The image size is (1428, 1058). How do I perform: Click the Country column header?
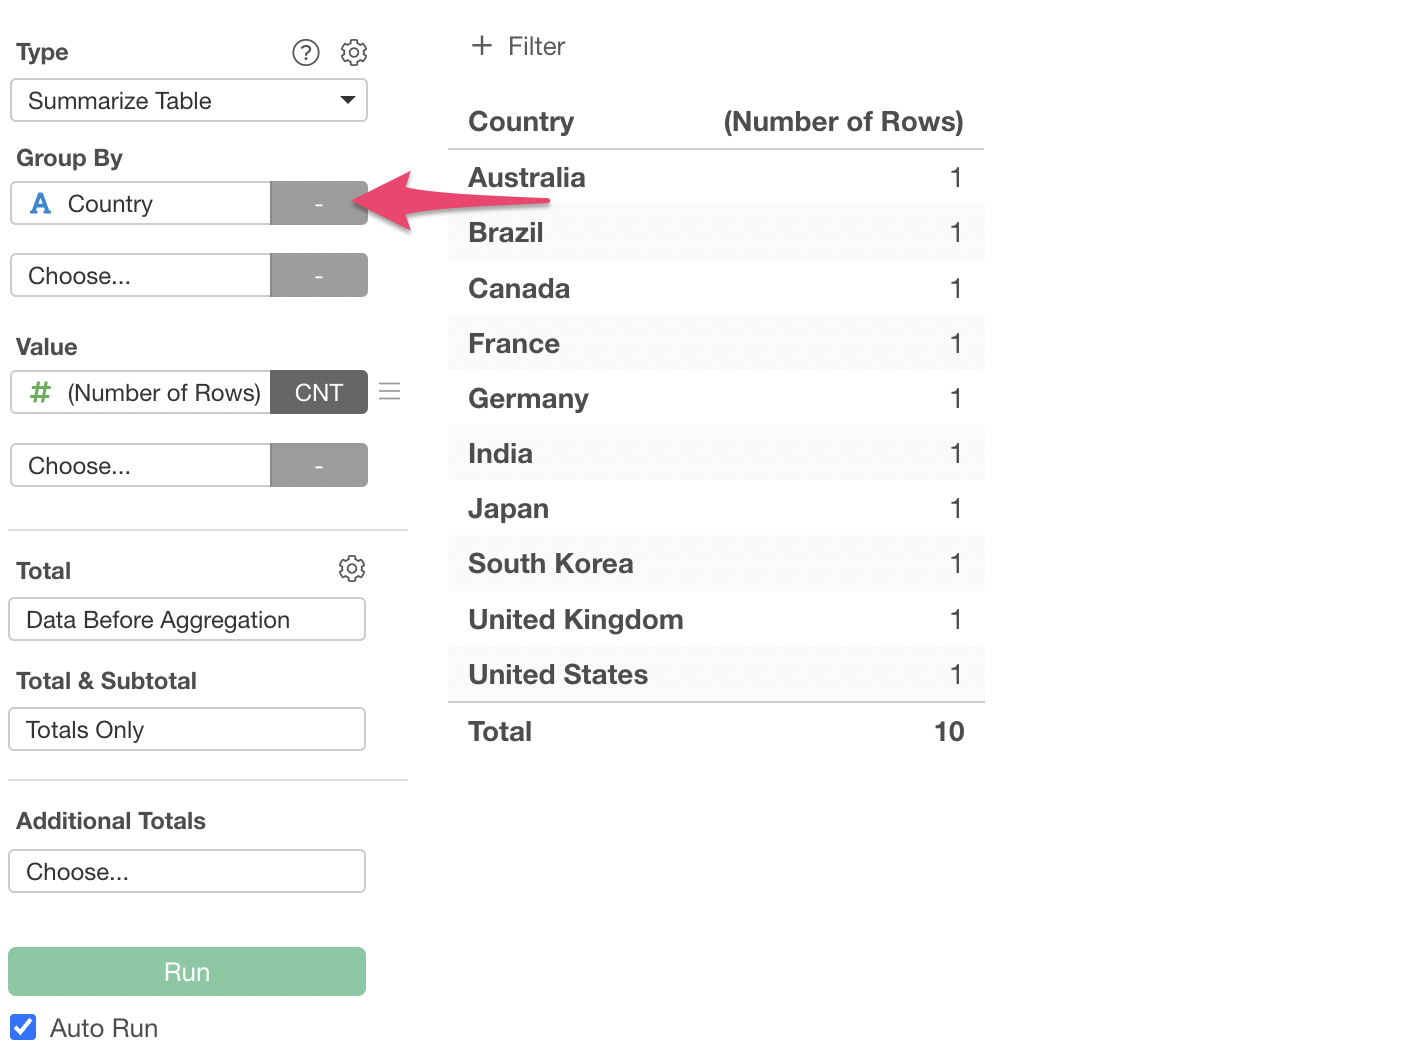click(521, 122)
